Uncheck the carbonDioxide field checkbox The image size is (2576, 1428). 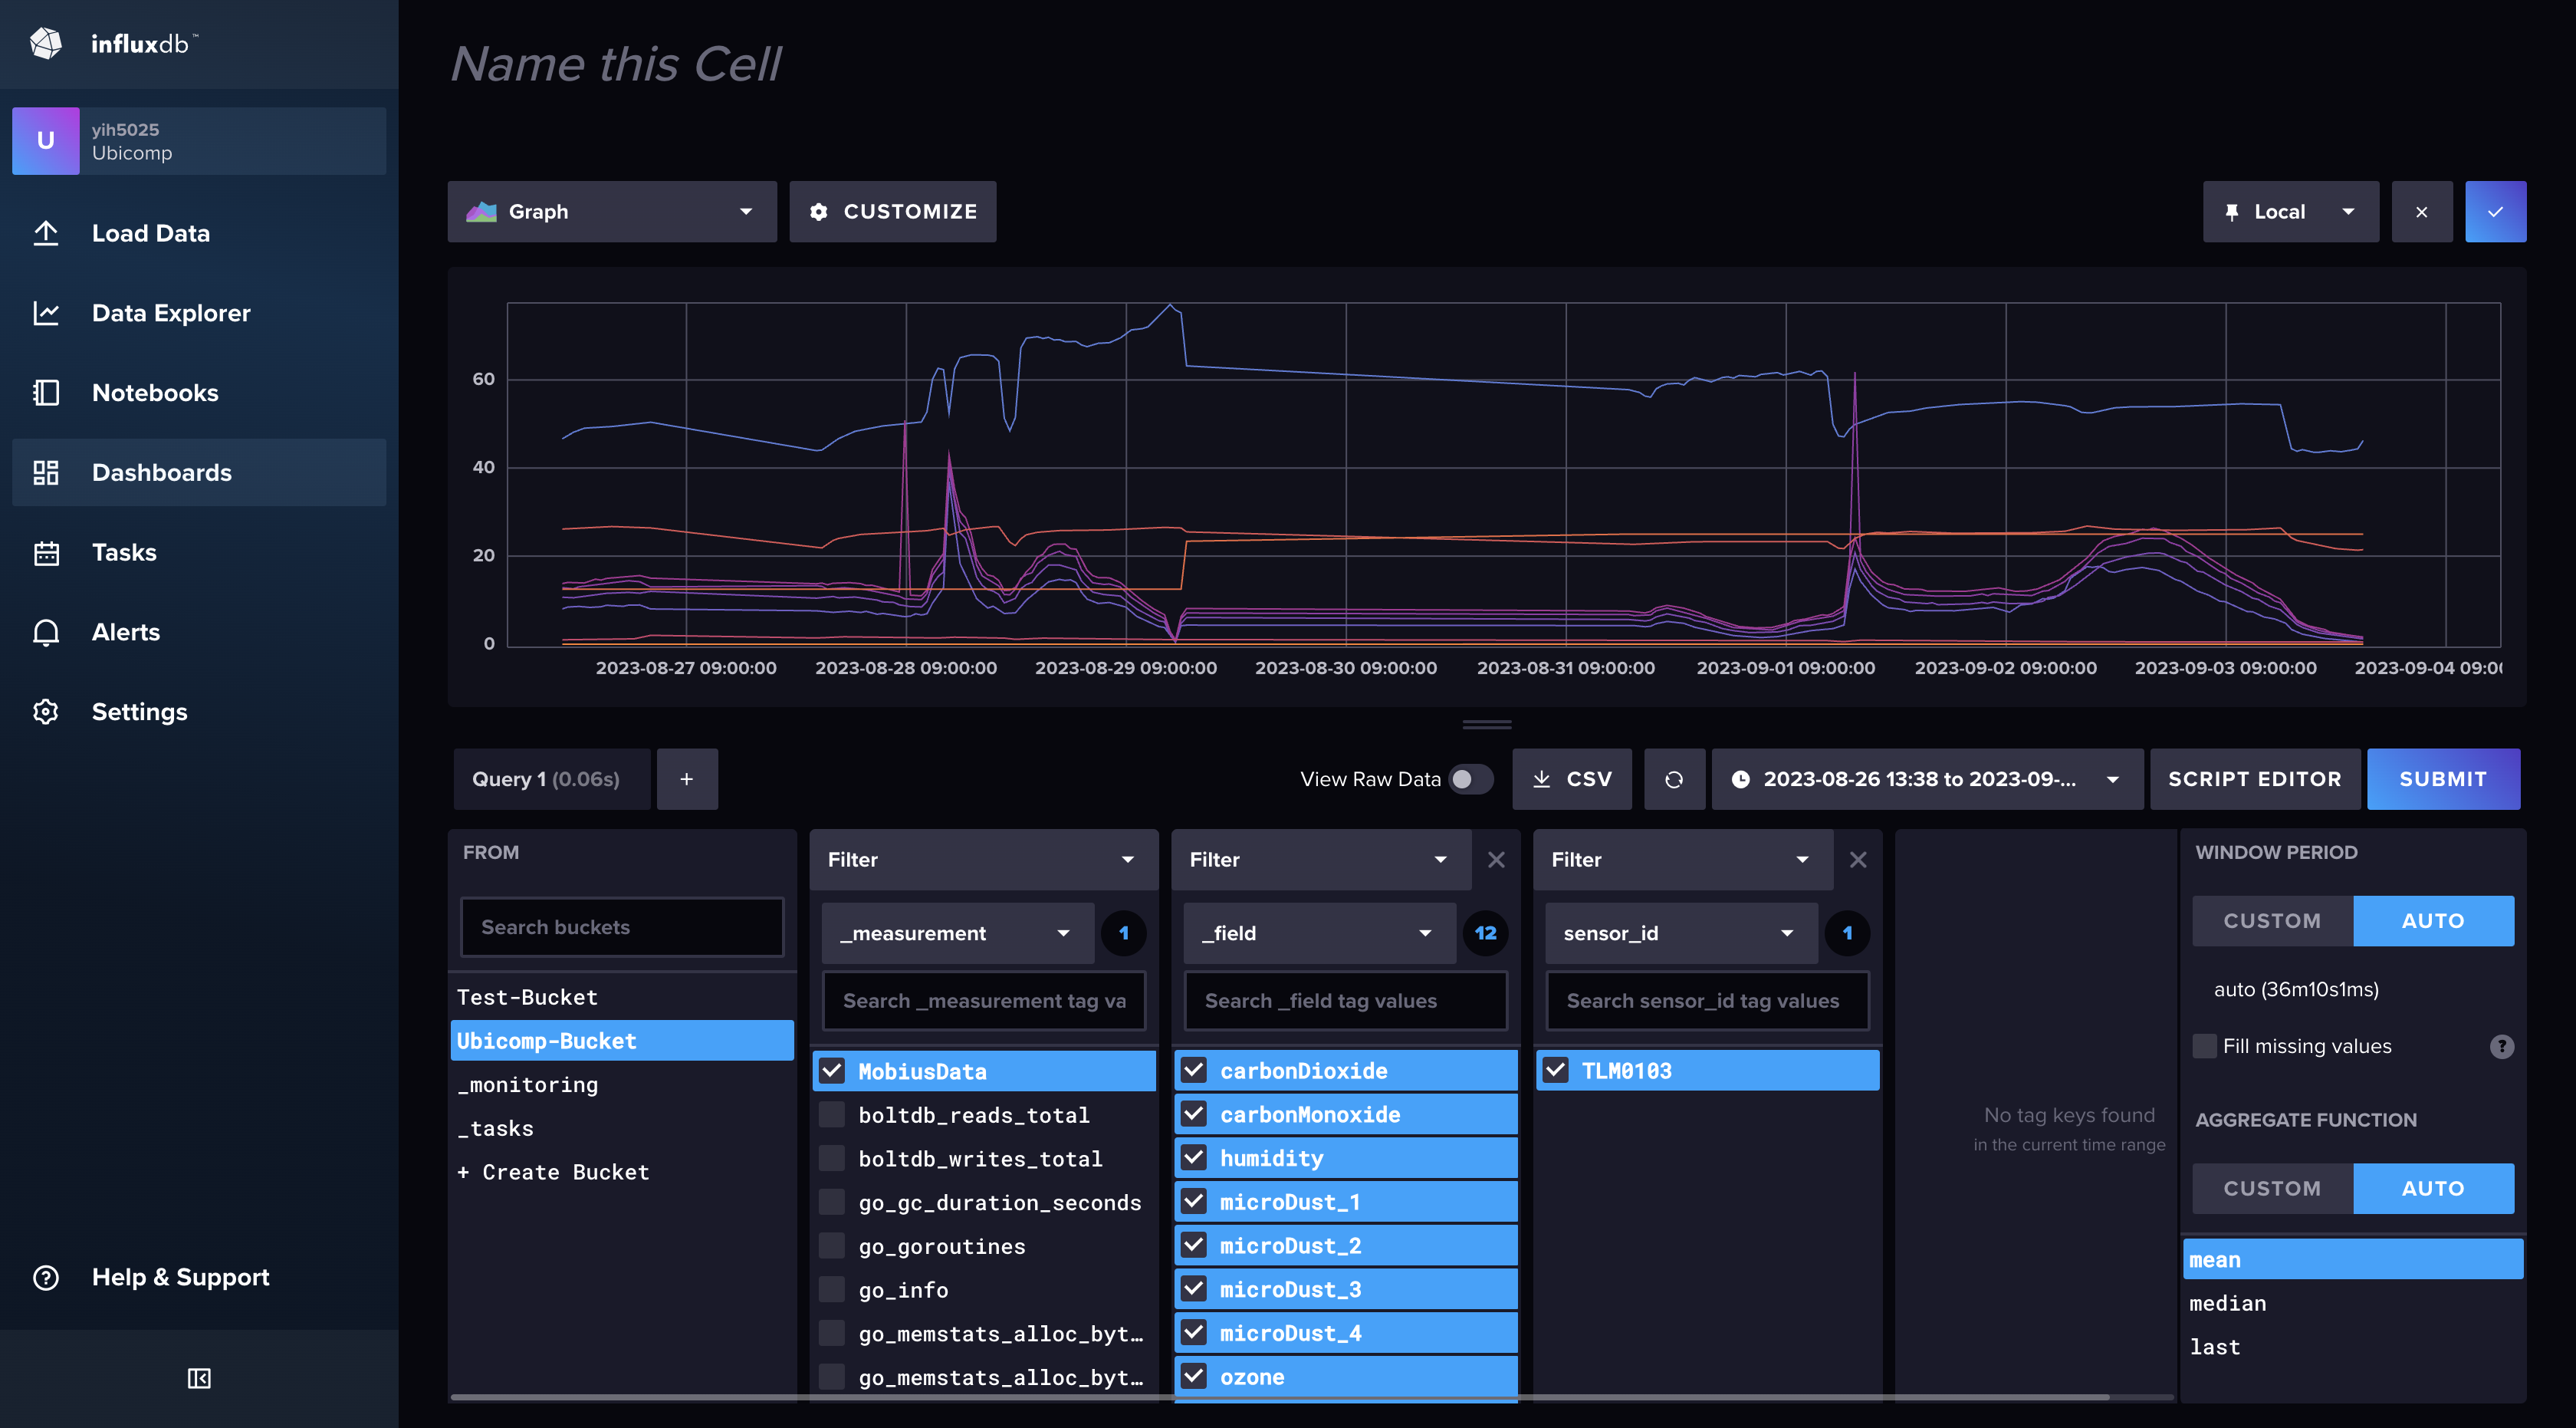1194,1069
